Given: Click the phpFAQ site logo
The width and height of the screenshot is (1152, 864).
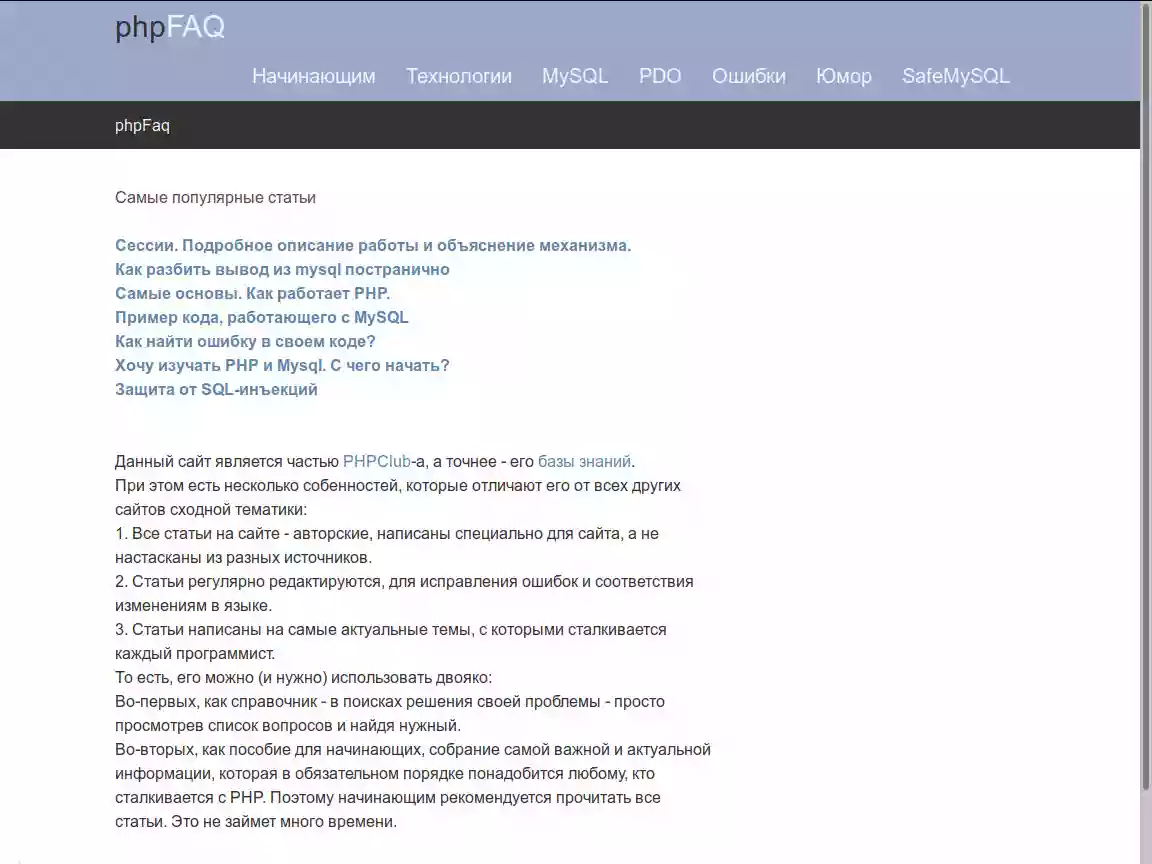Looking at the screenshot, I should [x=170, y=28].
